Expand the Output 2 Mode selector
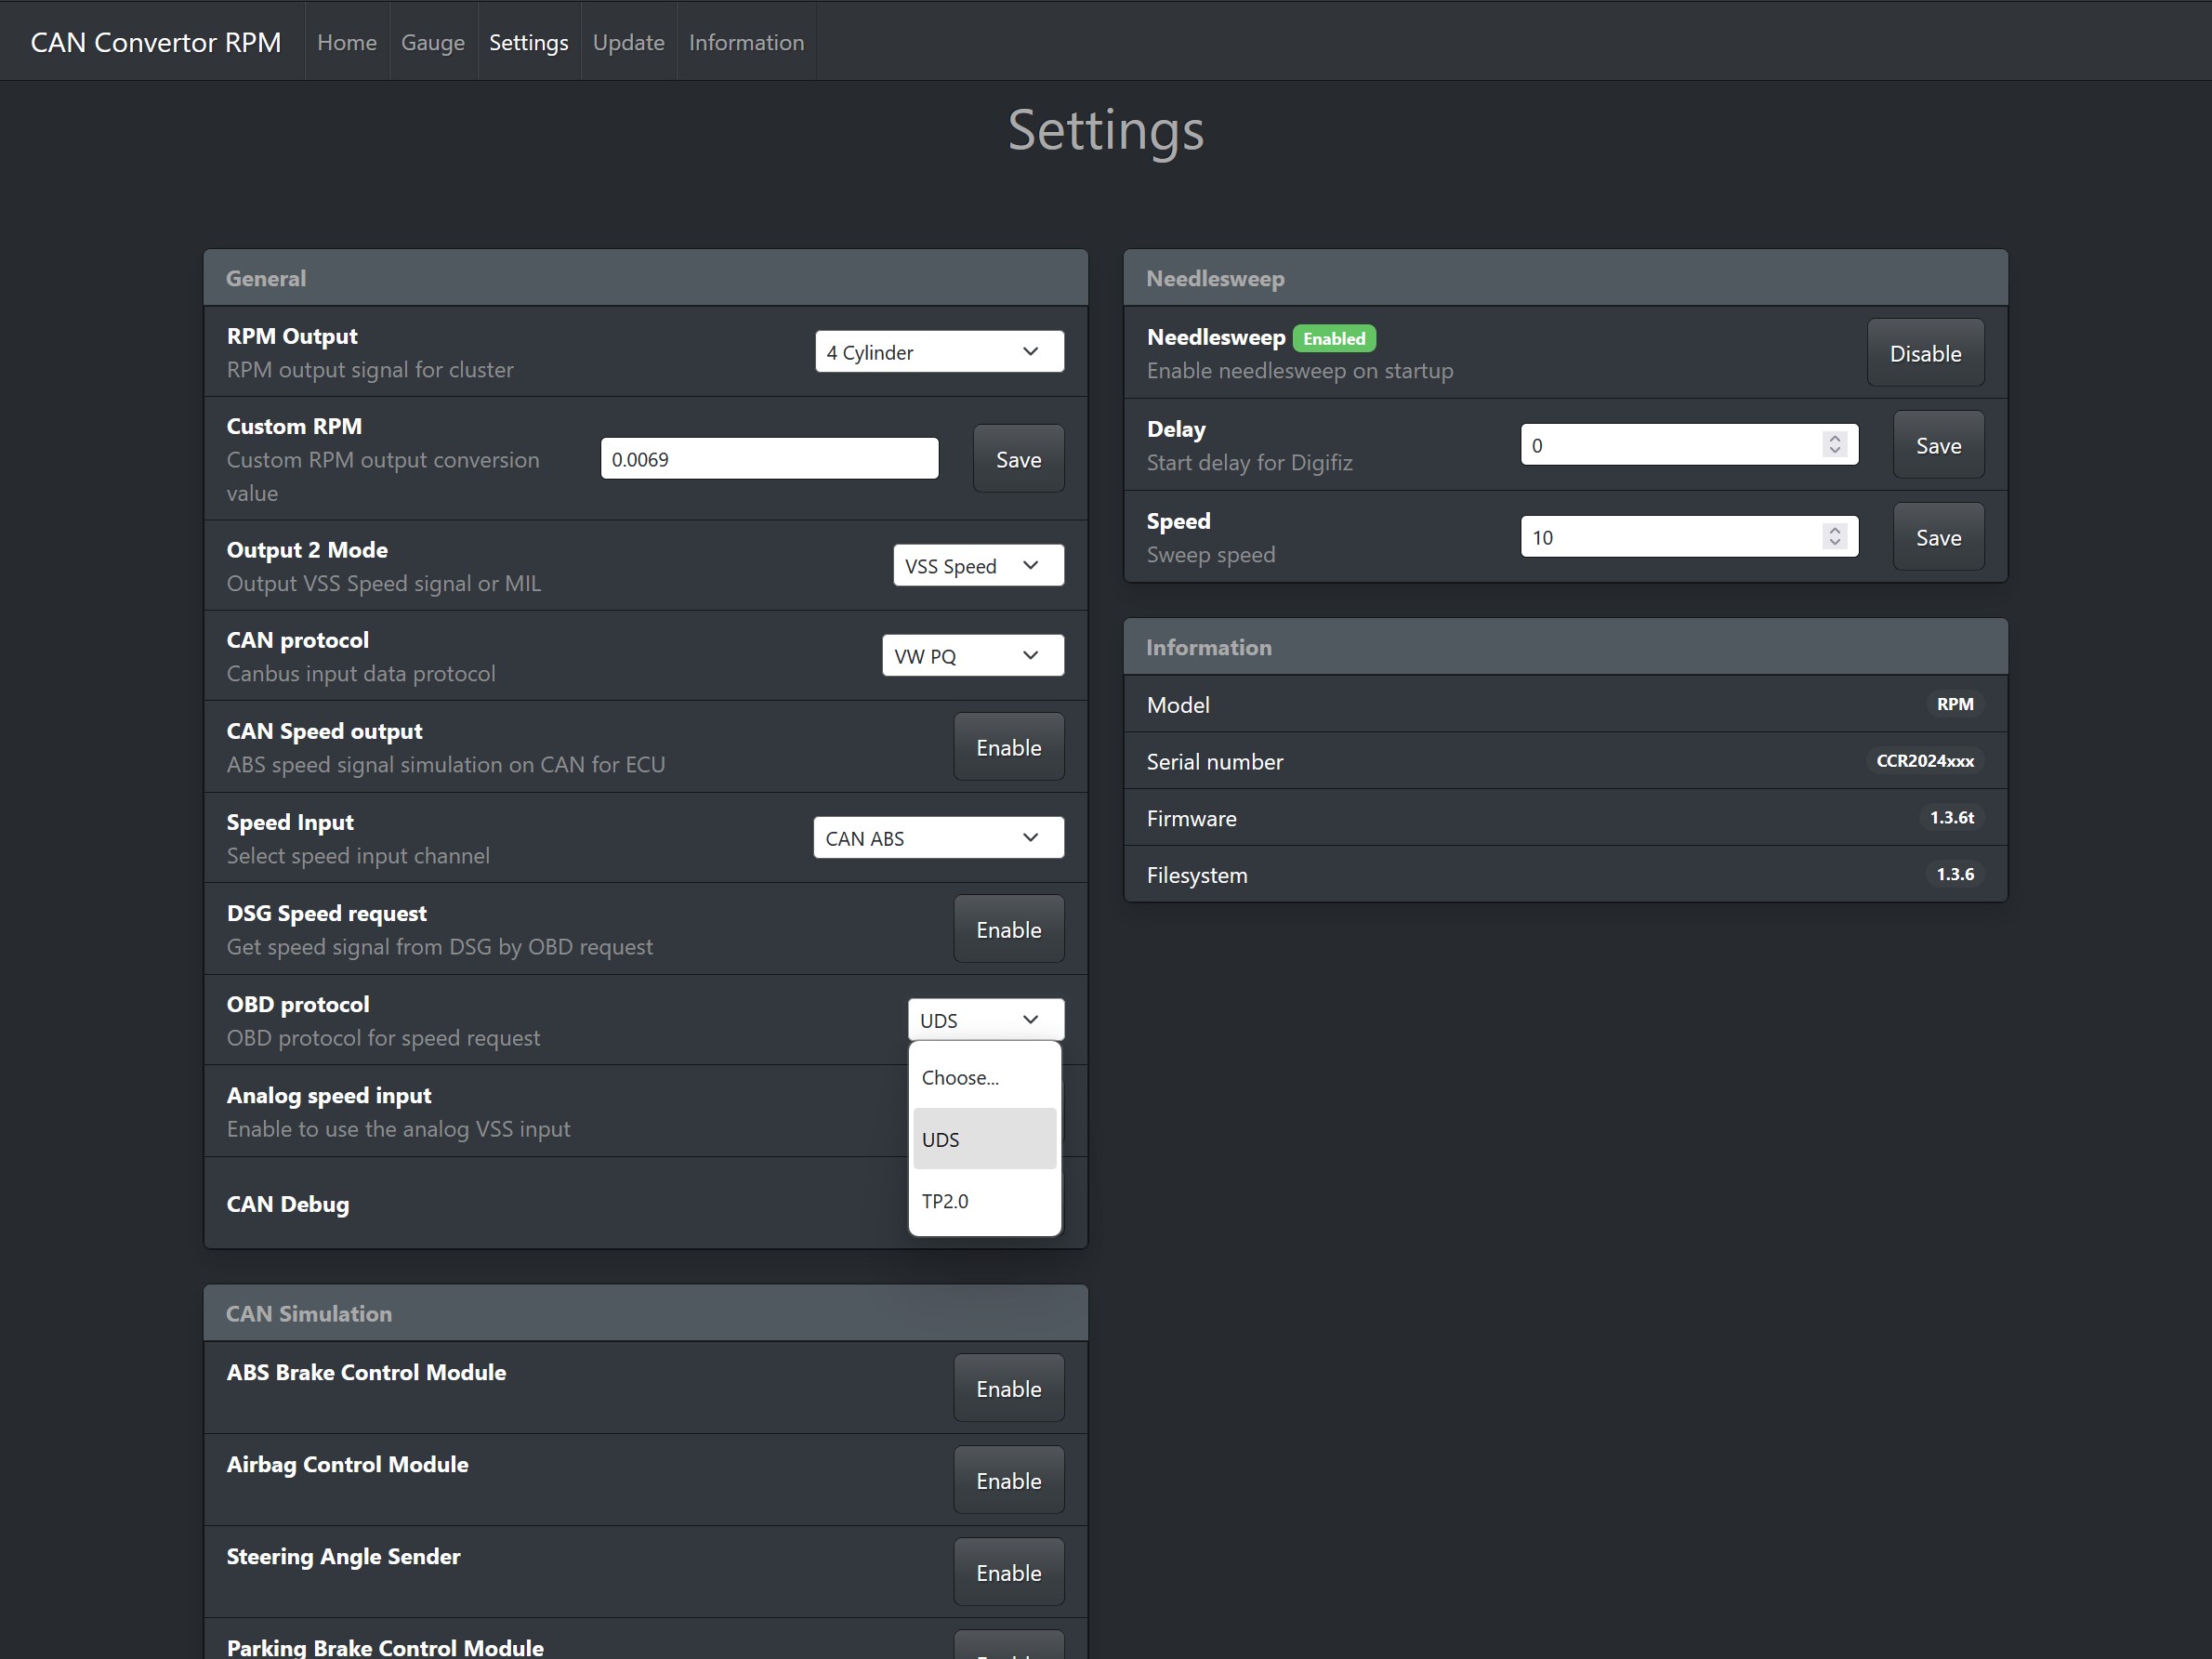 [x=977, y=565]
